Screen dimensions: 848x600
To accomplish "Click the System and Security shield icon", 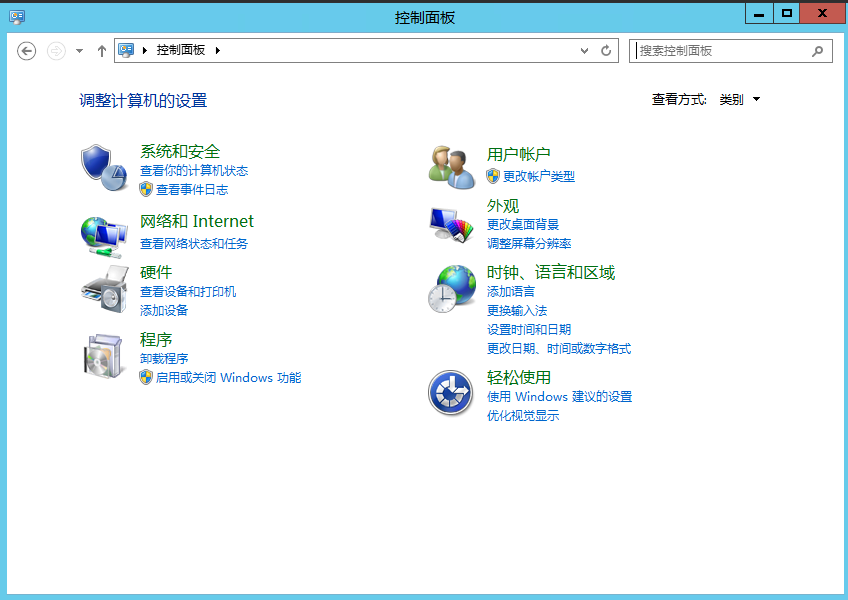I will coord(104,165).
